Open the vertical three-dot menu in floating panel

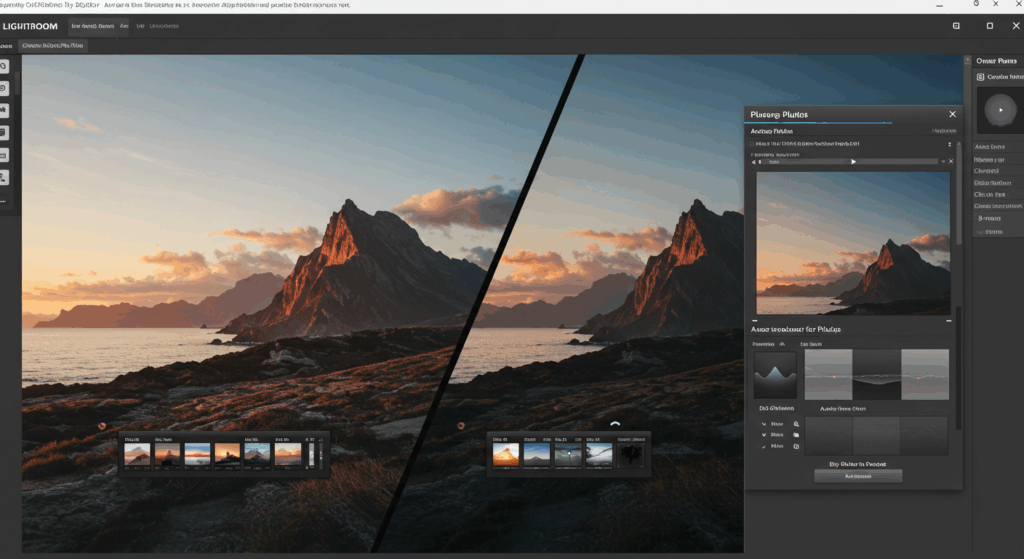pyautogui.click(x=950, y=144)
